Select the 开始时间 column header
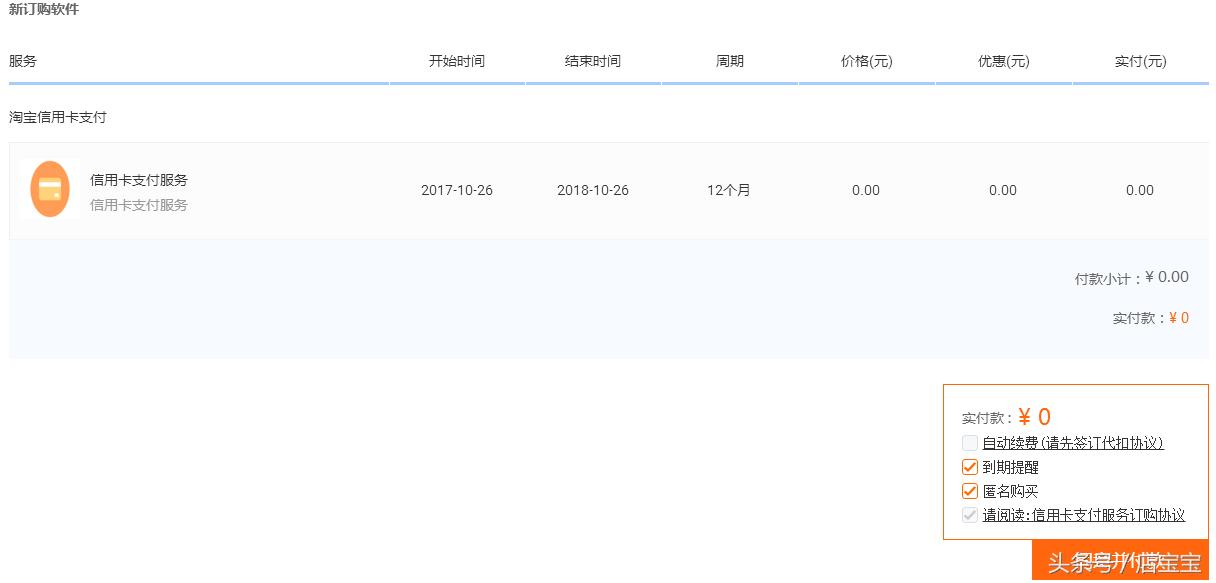1216x583 pixels. 457,61
